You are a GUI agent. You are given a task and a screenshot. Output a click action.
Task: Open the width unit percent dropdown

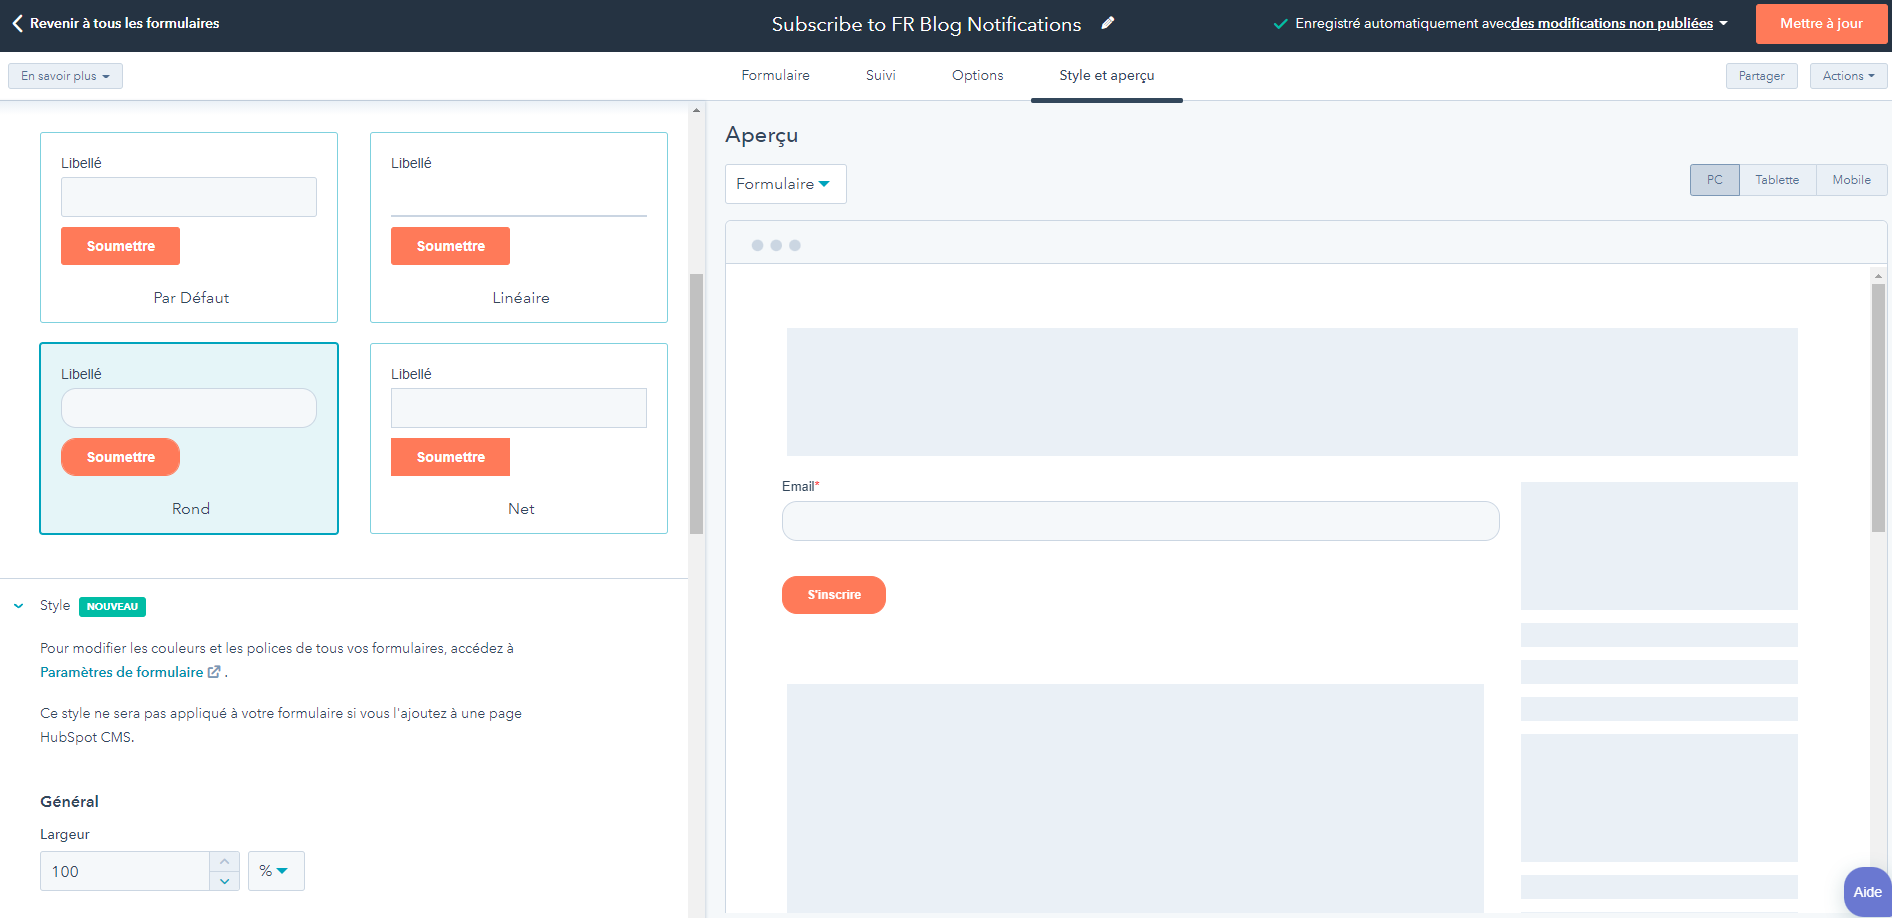pos(275,871)
